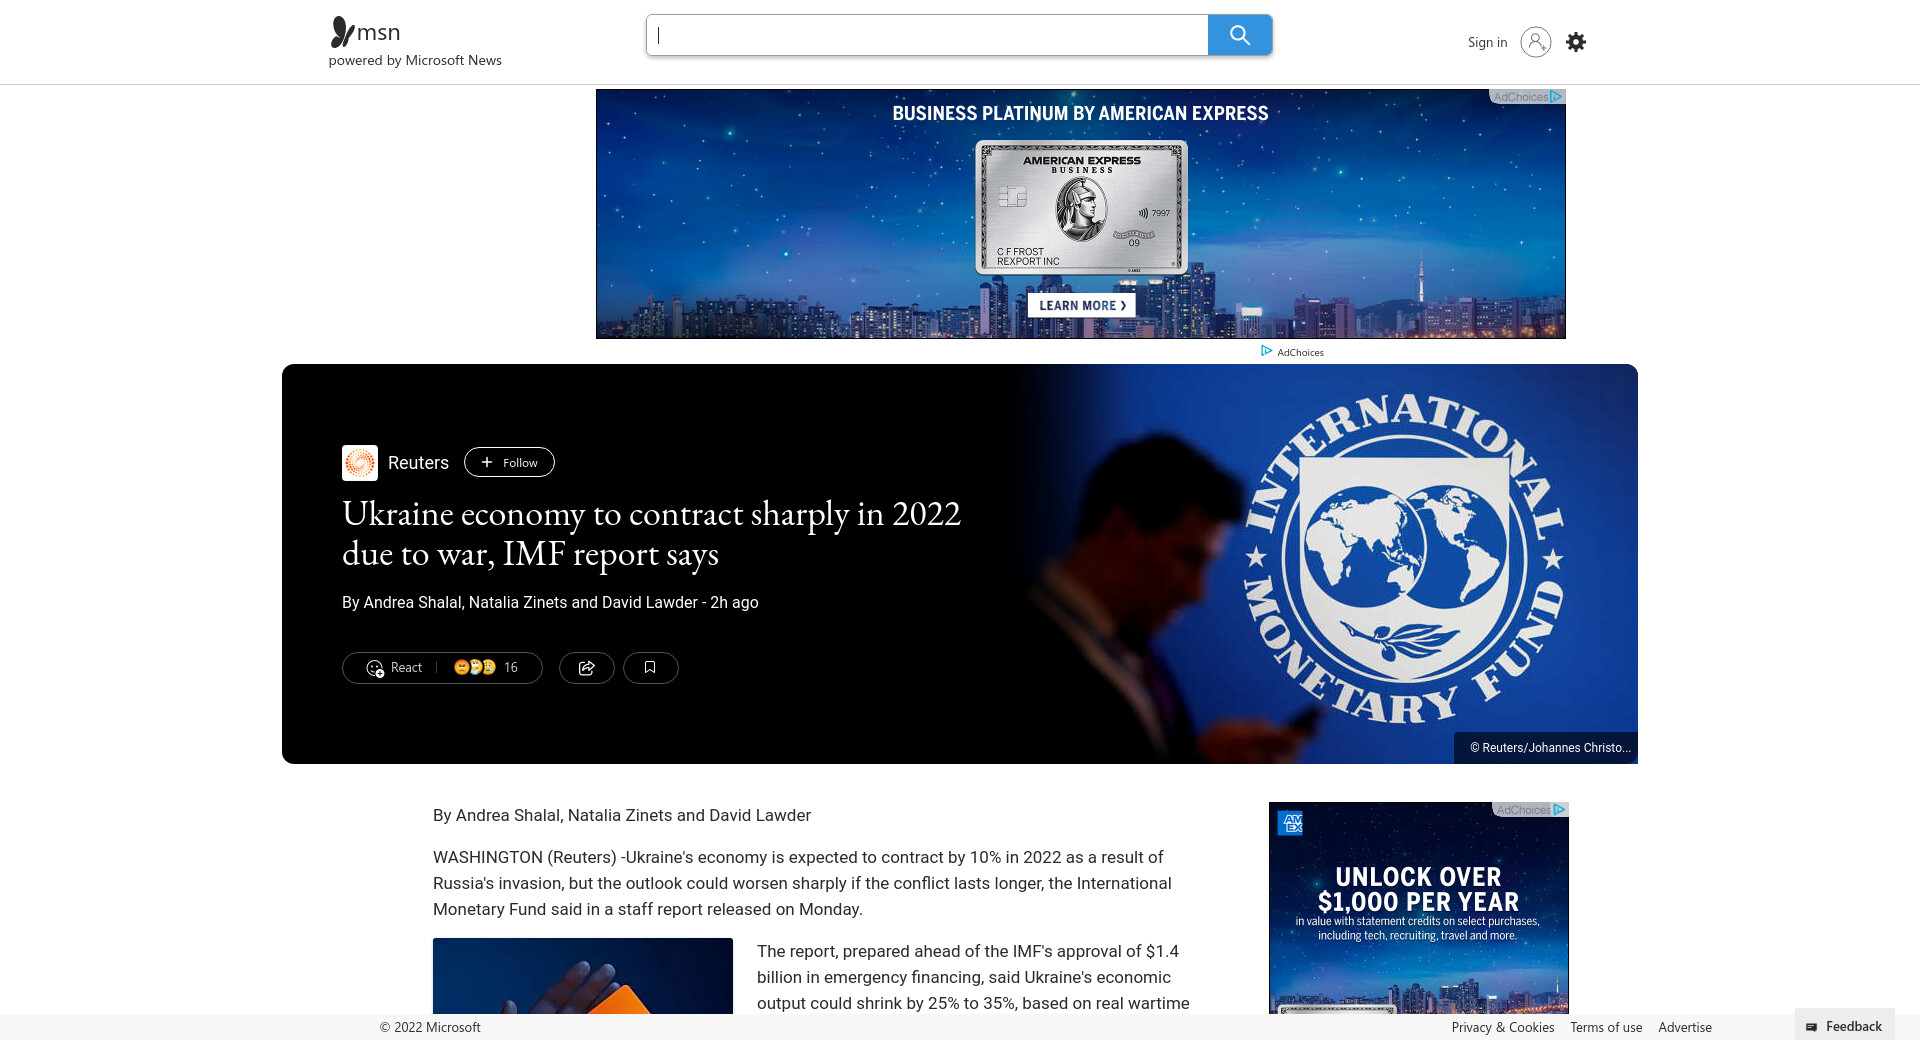Share the article via share icon
This screenshot has height=1040, width=1920.
(x=587, y=668)
